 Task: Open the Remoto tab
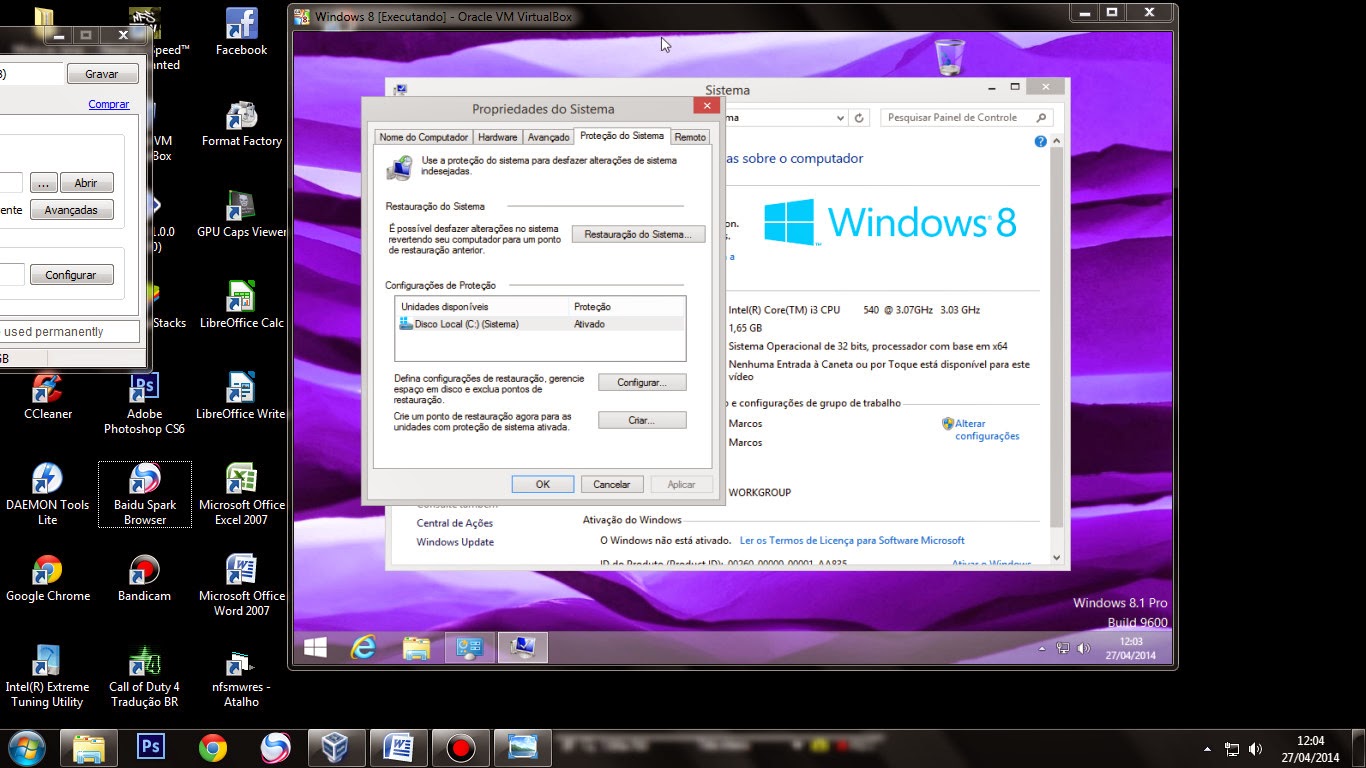point(690,137)
